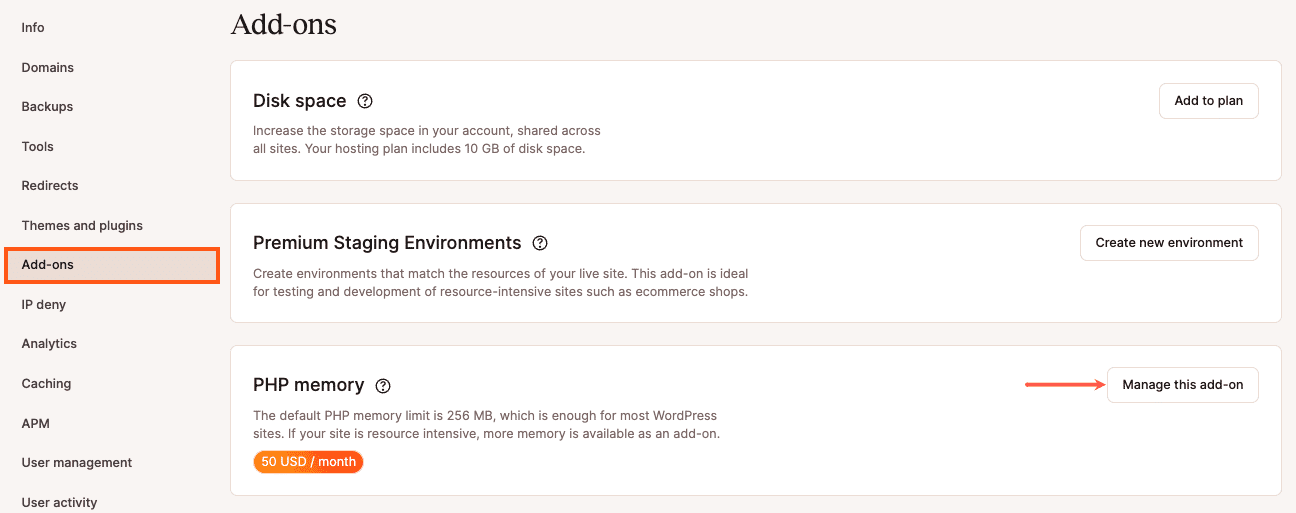Select Manage this add-on button
The width and height of the screenshot is (1296, 513).
pos(1182,385)
